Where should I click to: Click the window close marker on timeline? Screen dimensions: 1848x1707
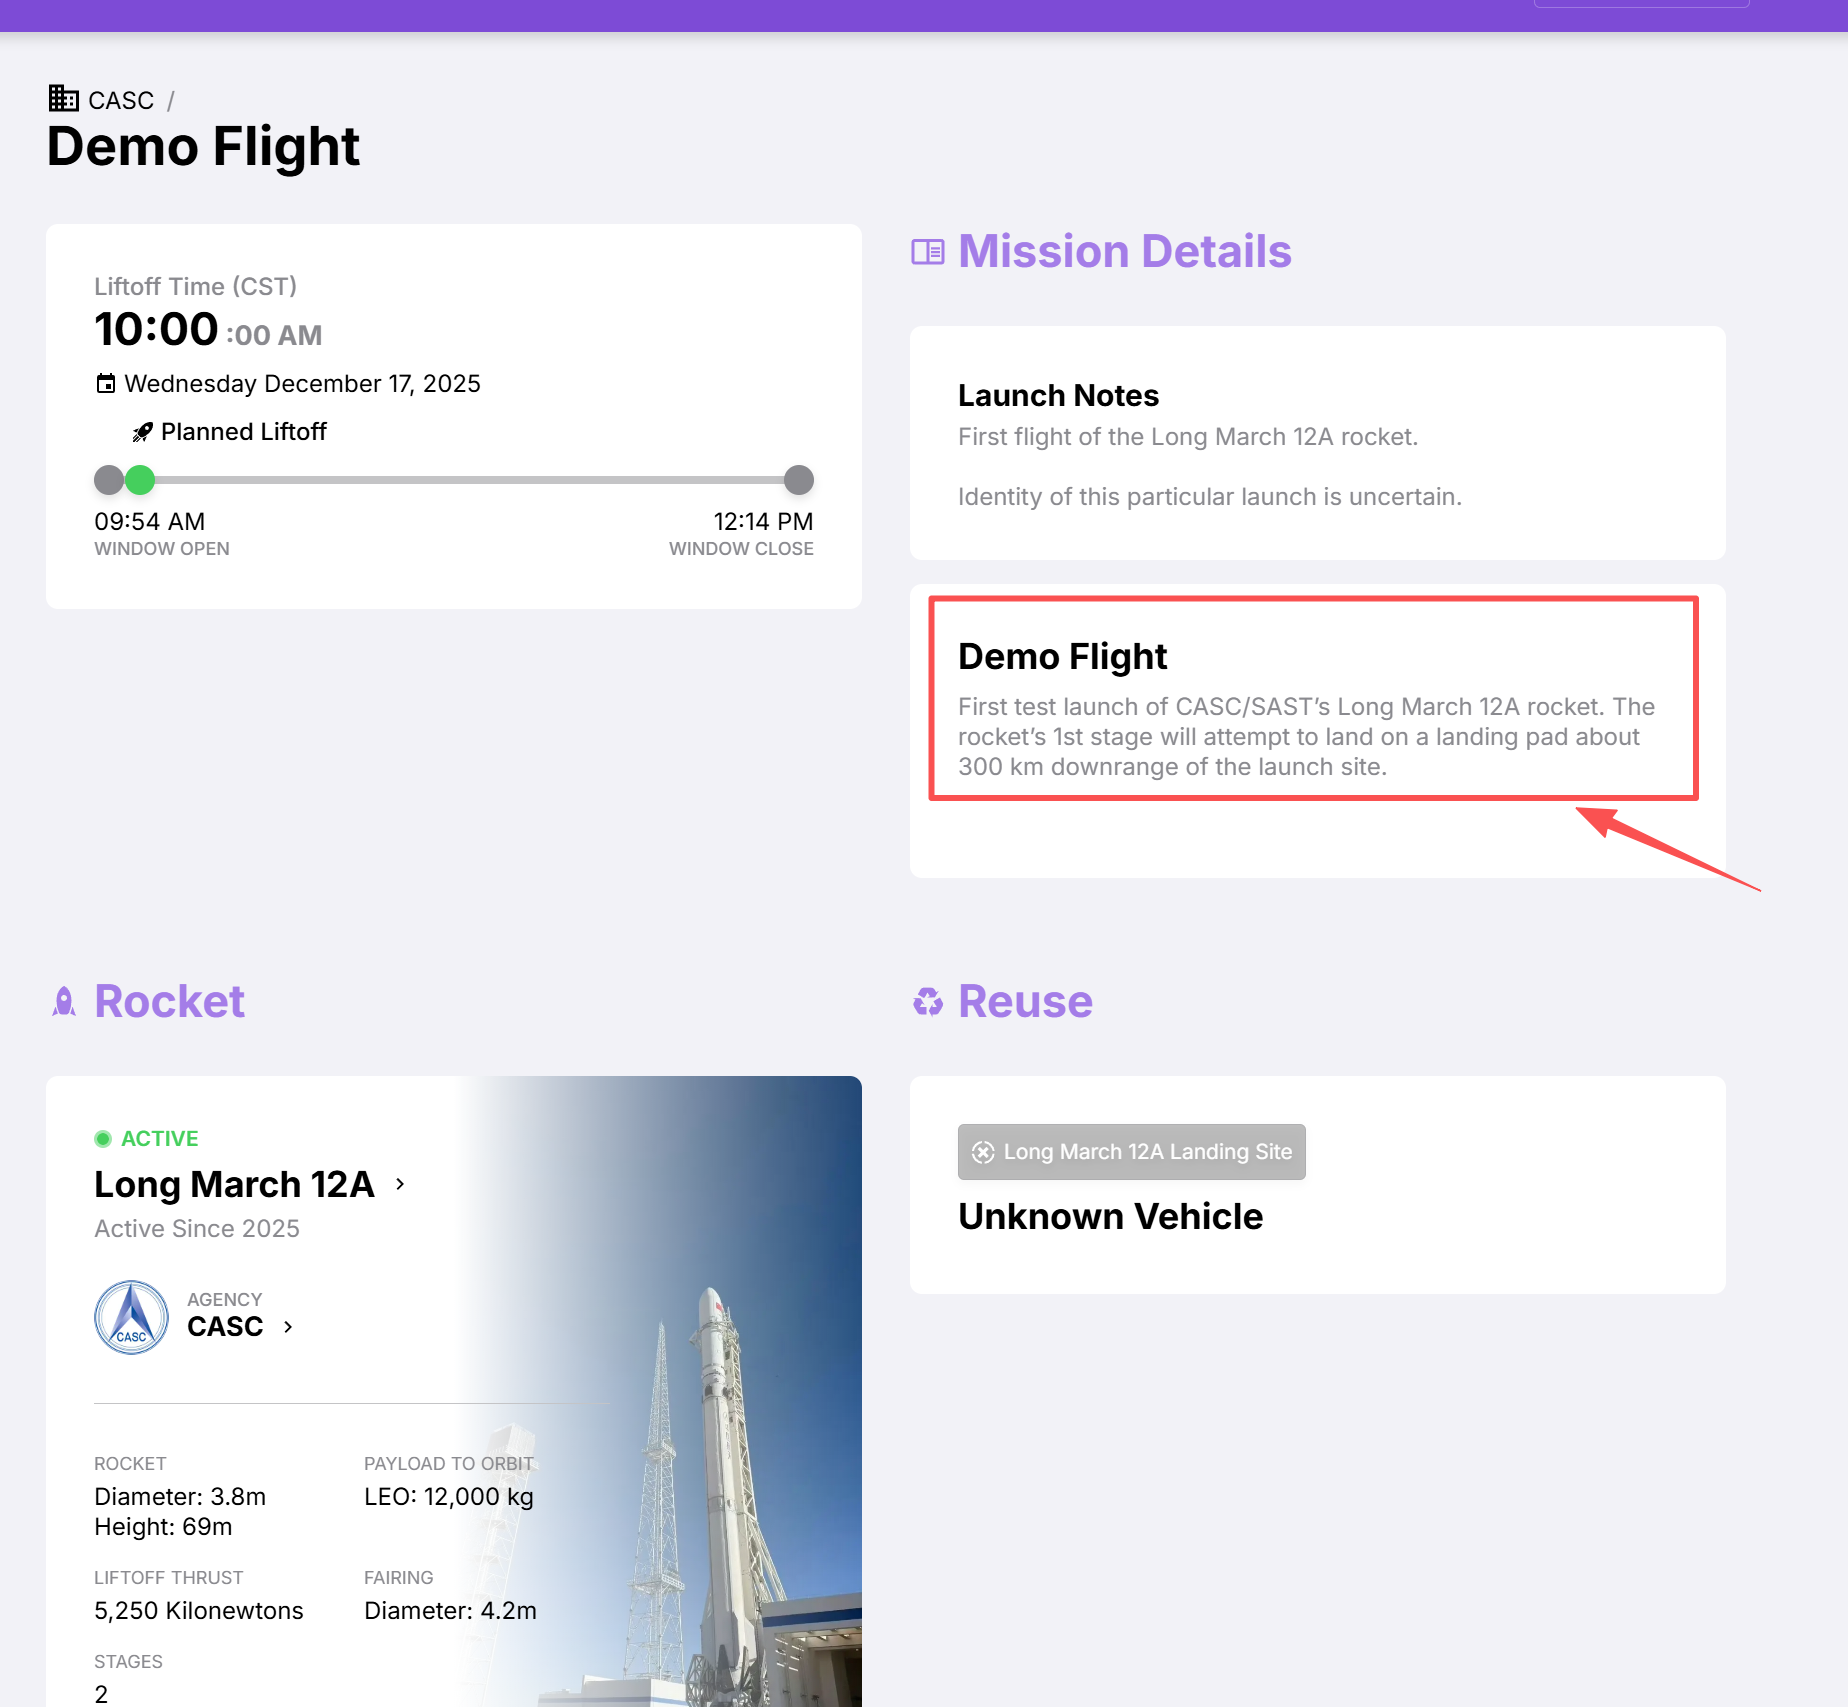[x=798, y=480]
